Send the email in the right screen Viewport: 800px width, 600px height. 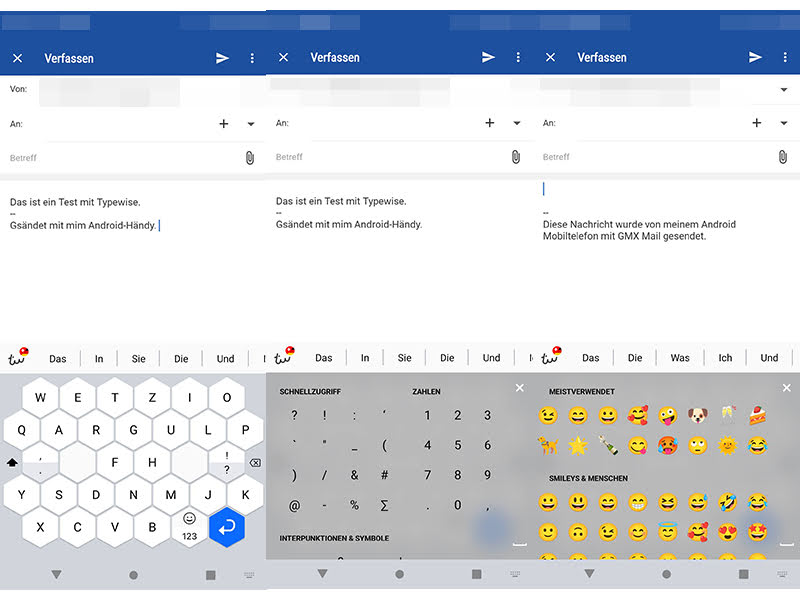[755, 57]
